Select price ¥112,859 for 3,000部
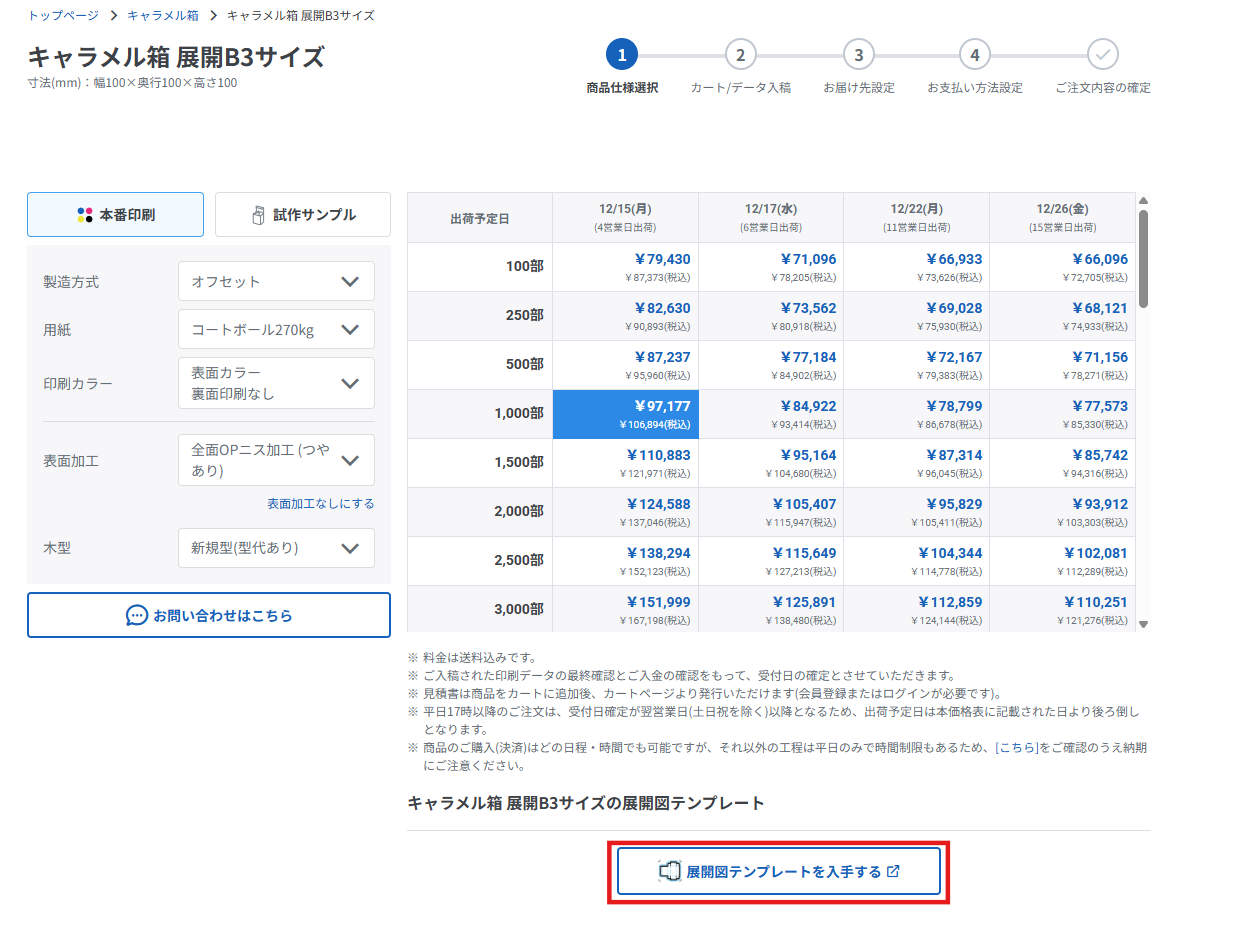This screenshot has width=1252, height=925. [917, 609]
